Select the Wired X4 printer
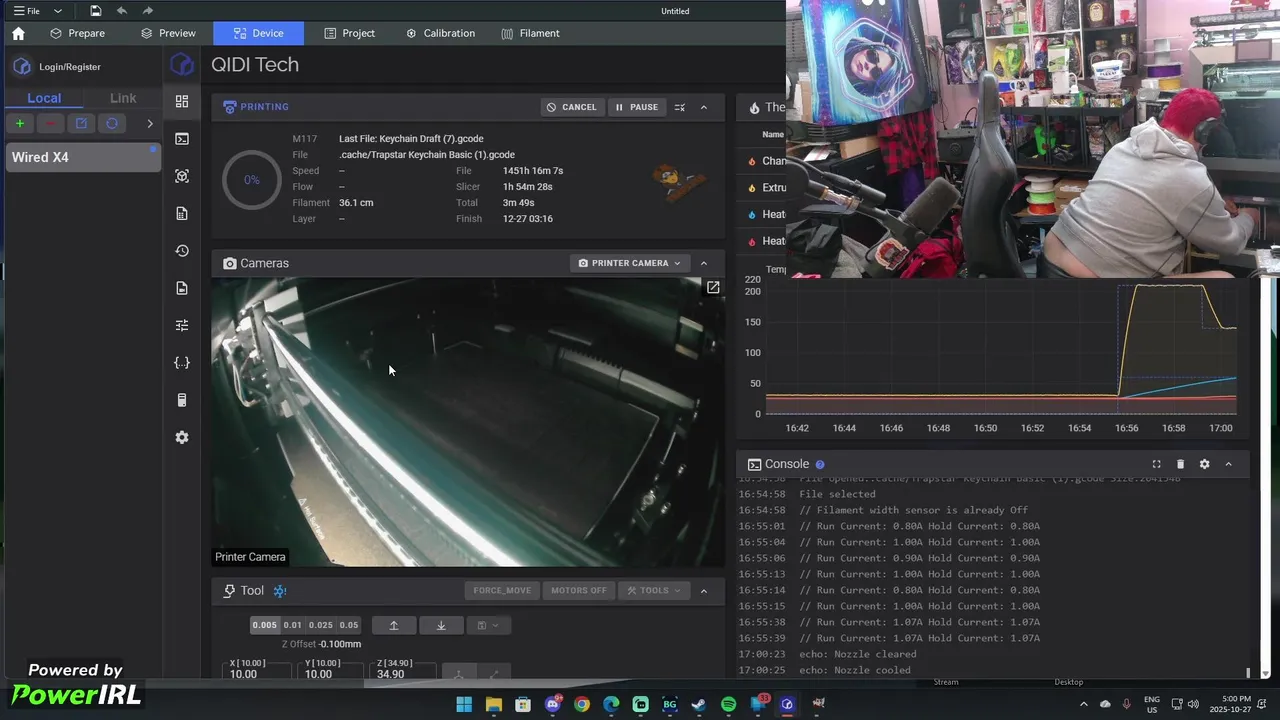Image resolution: width=1280 pixels, height=720 pixels. coord(83,157)
